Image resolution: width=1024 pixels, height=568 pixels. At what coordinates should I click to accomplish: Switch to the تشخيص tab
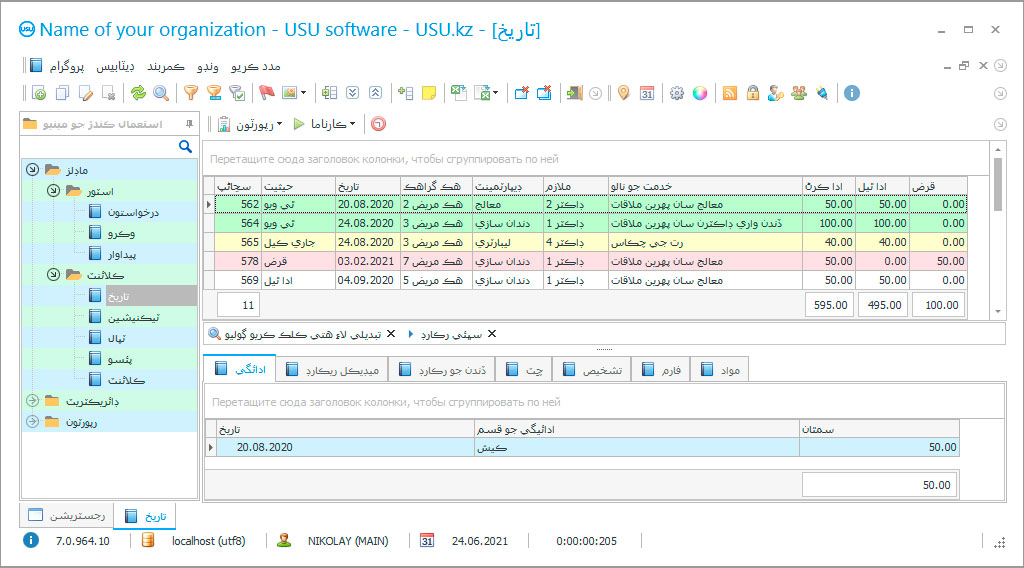pyautogui.click(x=592, y=370)
